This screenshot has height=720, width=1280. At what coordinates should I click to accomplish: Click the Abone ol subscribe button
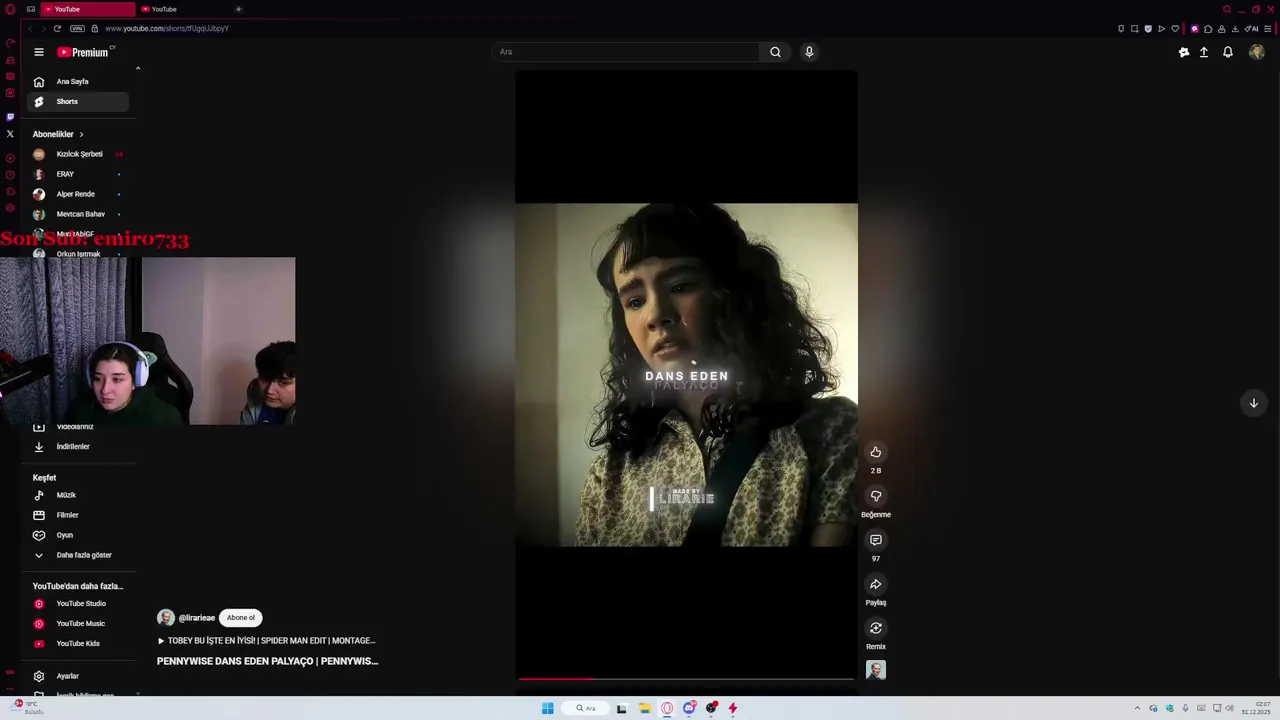coord(240,618)
